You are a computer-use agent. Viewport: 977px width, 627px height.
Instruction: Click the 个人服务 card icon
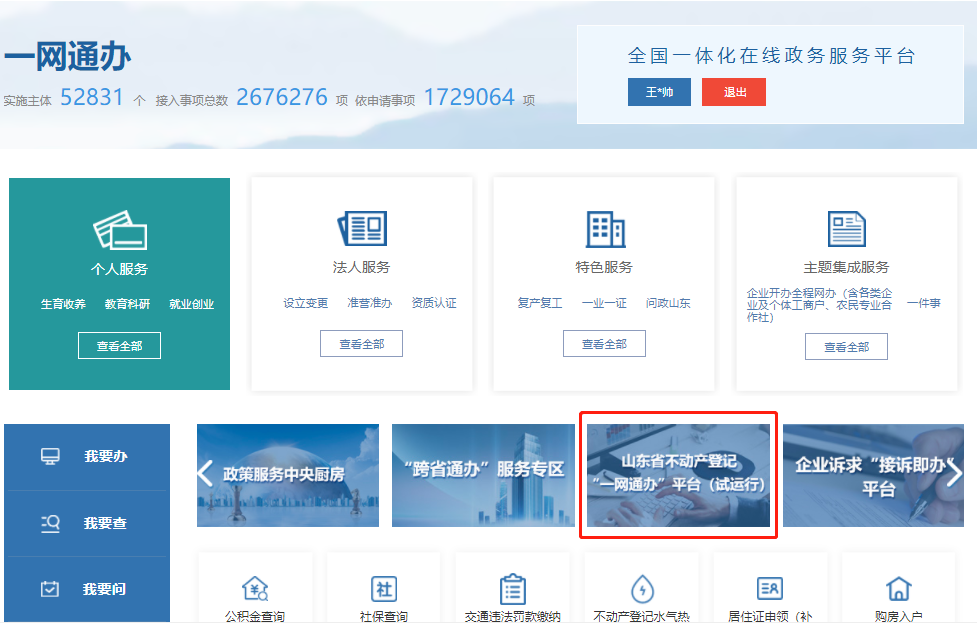coord(119,231)
